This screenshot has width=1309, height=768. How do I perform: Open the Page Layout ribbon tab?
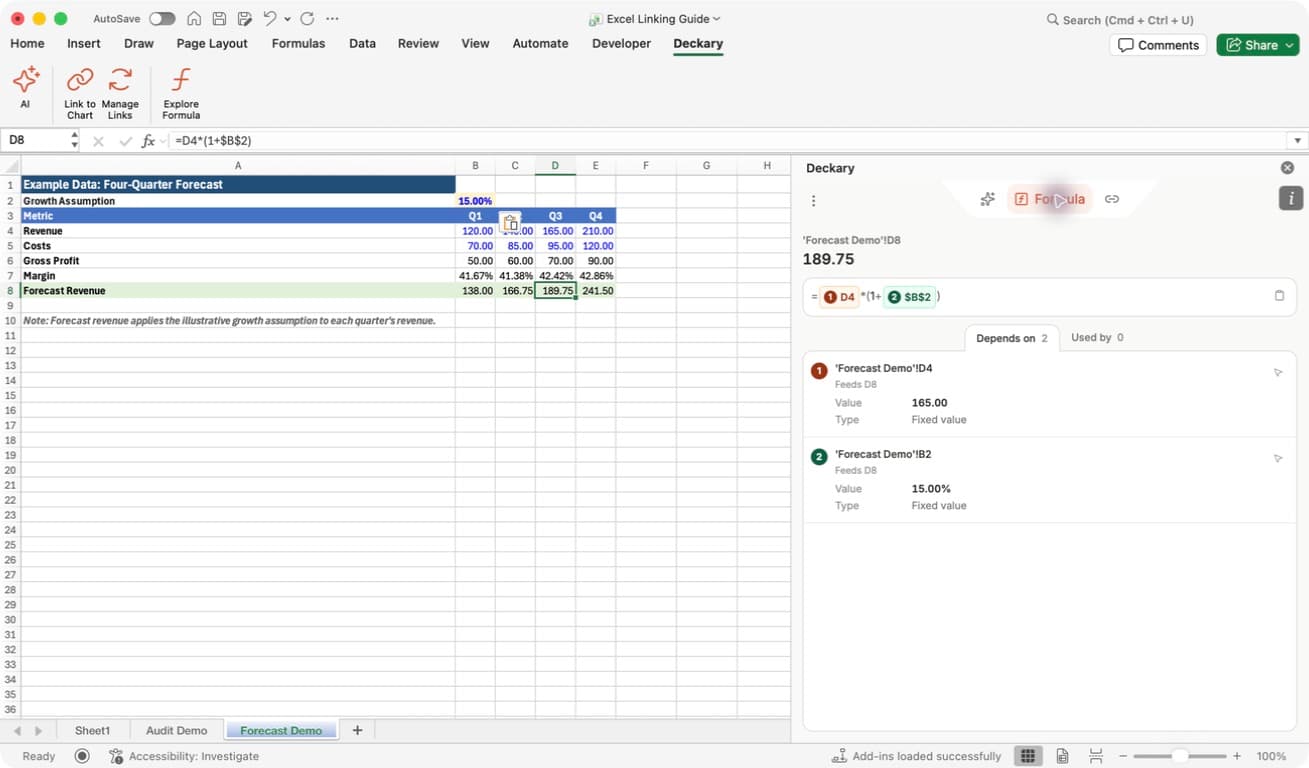(212, 44)
